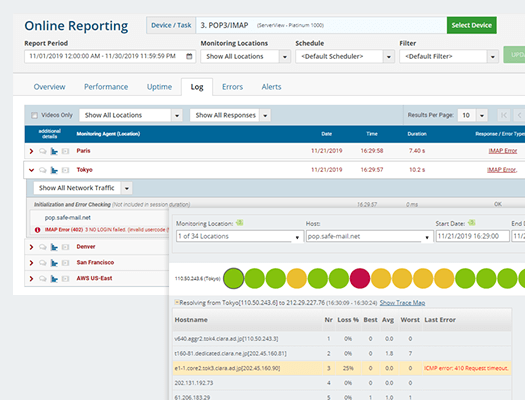Open the waterfall chart icon for Tokyo
The image size is (525, 400).
[x=54, y=170]
